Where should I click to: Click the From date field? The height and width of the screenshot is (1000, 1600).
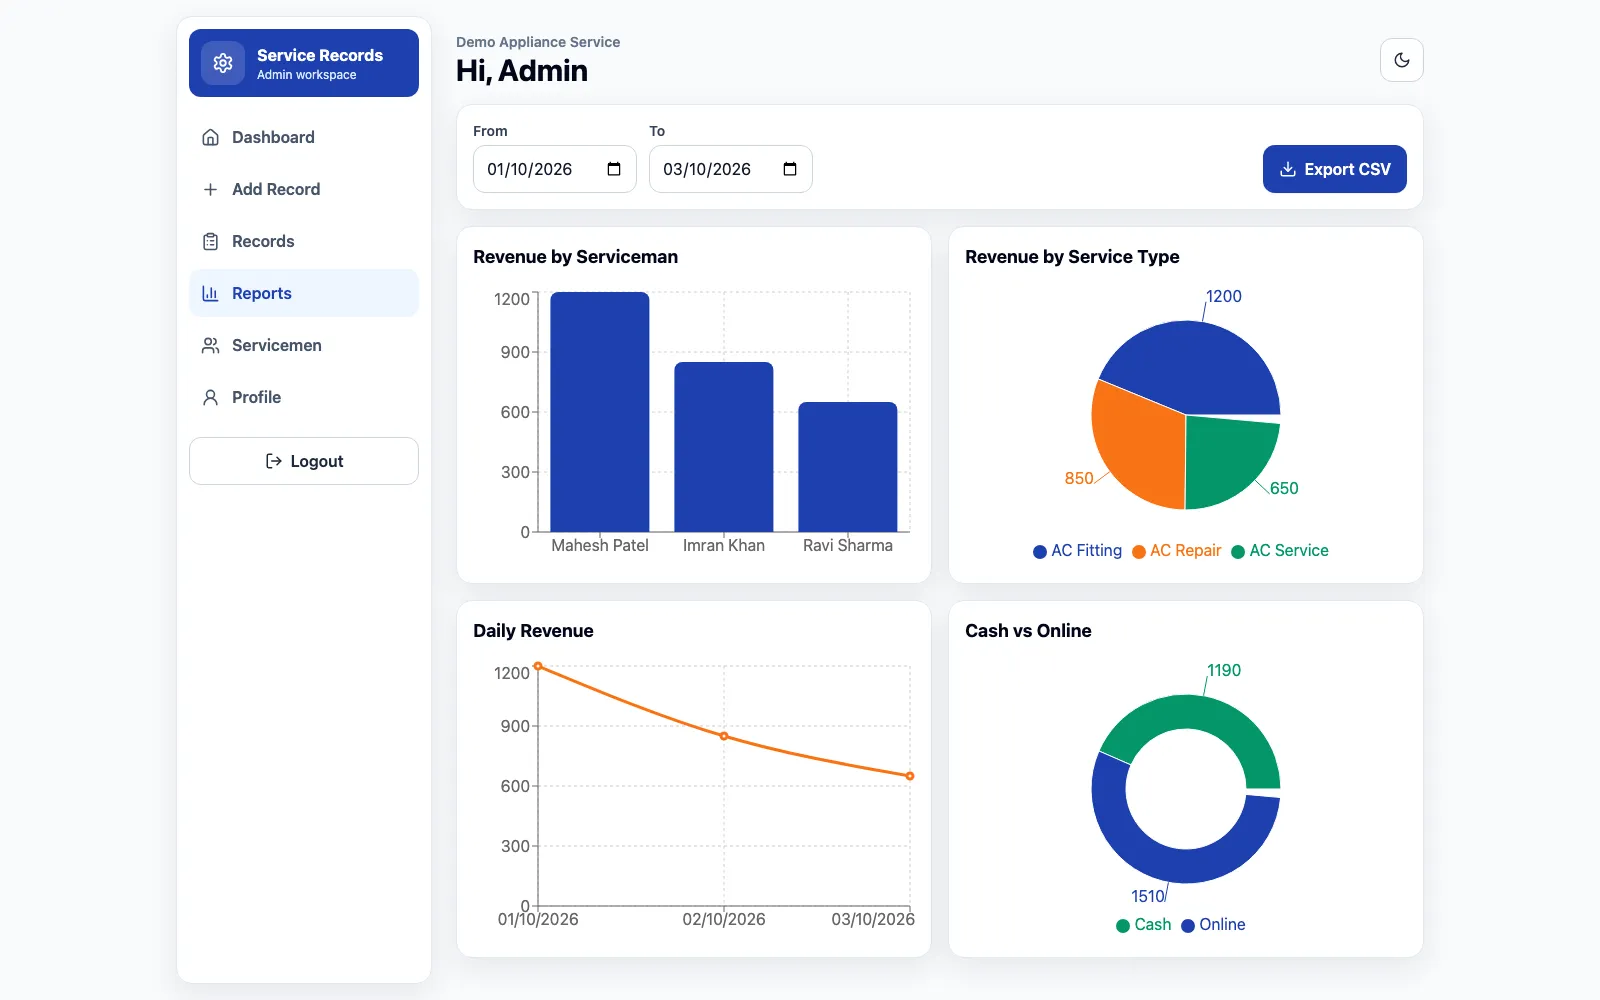tap(555, 169)
